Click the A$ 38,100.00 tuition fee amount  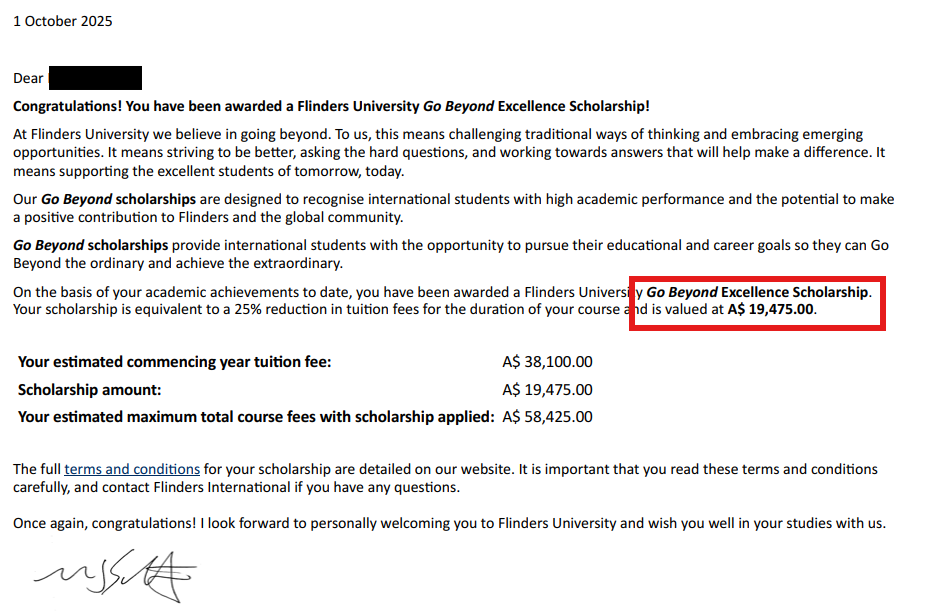click(547, 362)
